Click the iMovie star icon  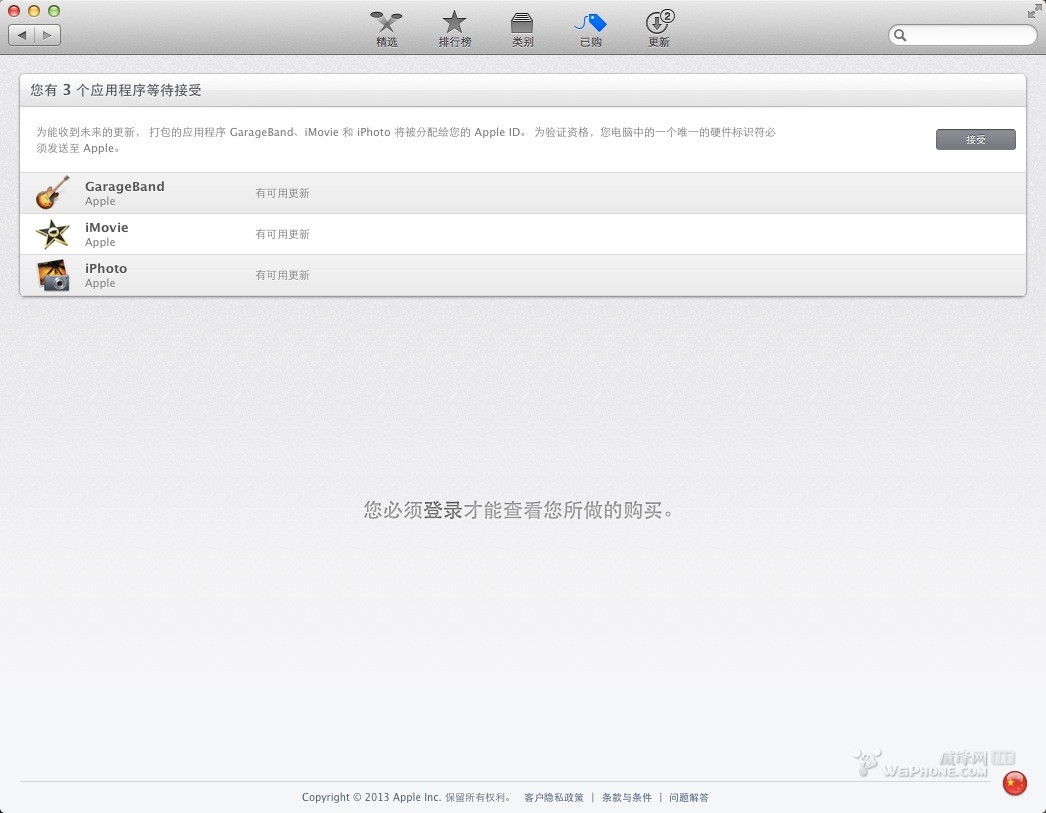pos(53,234)
